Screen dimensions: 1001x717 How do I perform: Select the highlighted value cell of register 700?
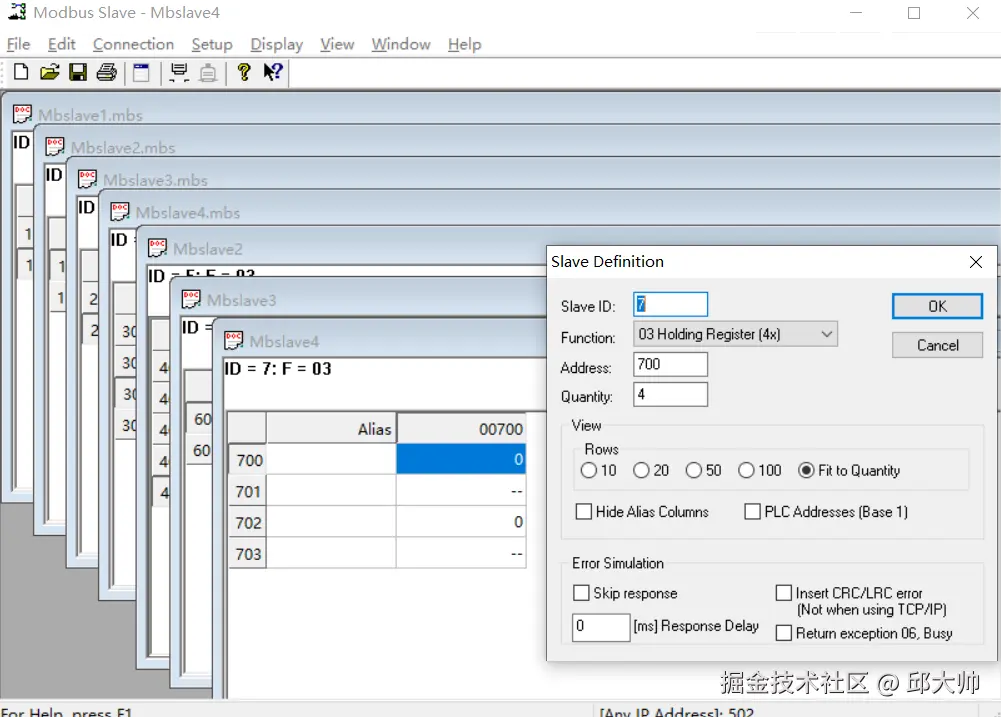click(x=461, y=459)
